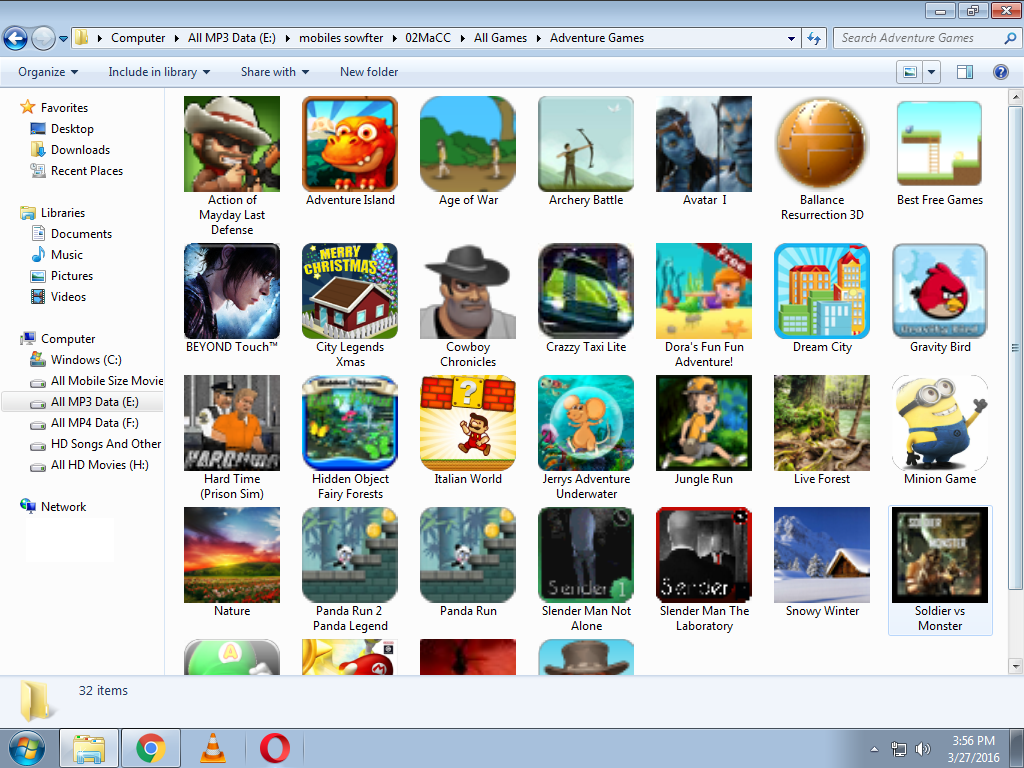Toggle the preview pane button
Viewport: 1024px width, 768px height.
tap(965, 72)
